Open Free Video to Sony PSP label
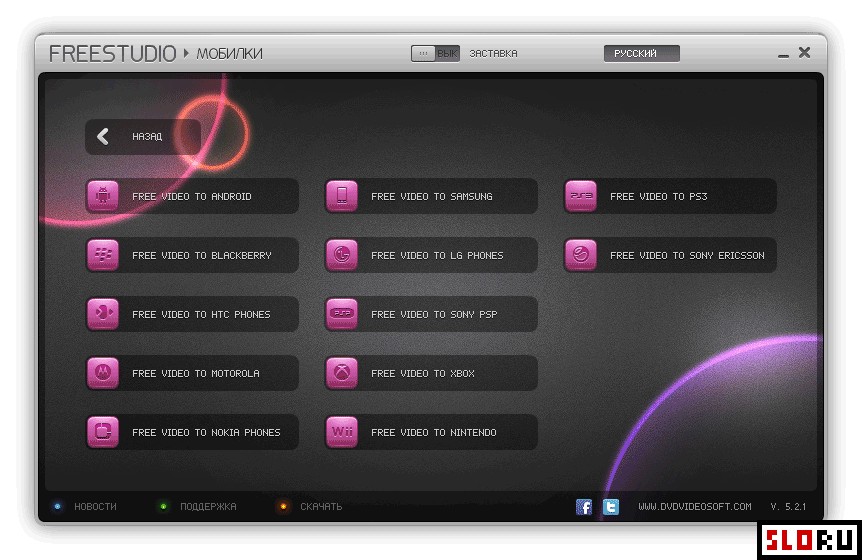The width and height of the screenshot is (862, 560). [434, 314]
